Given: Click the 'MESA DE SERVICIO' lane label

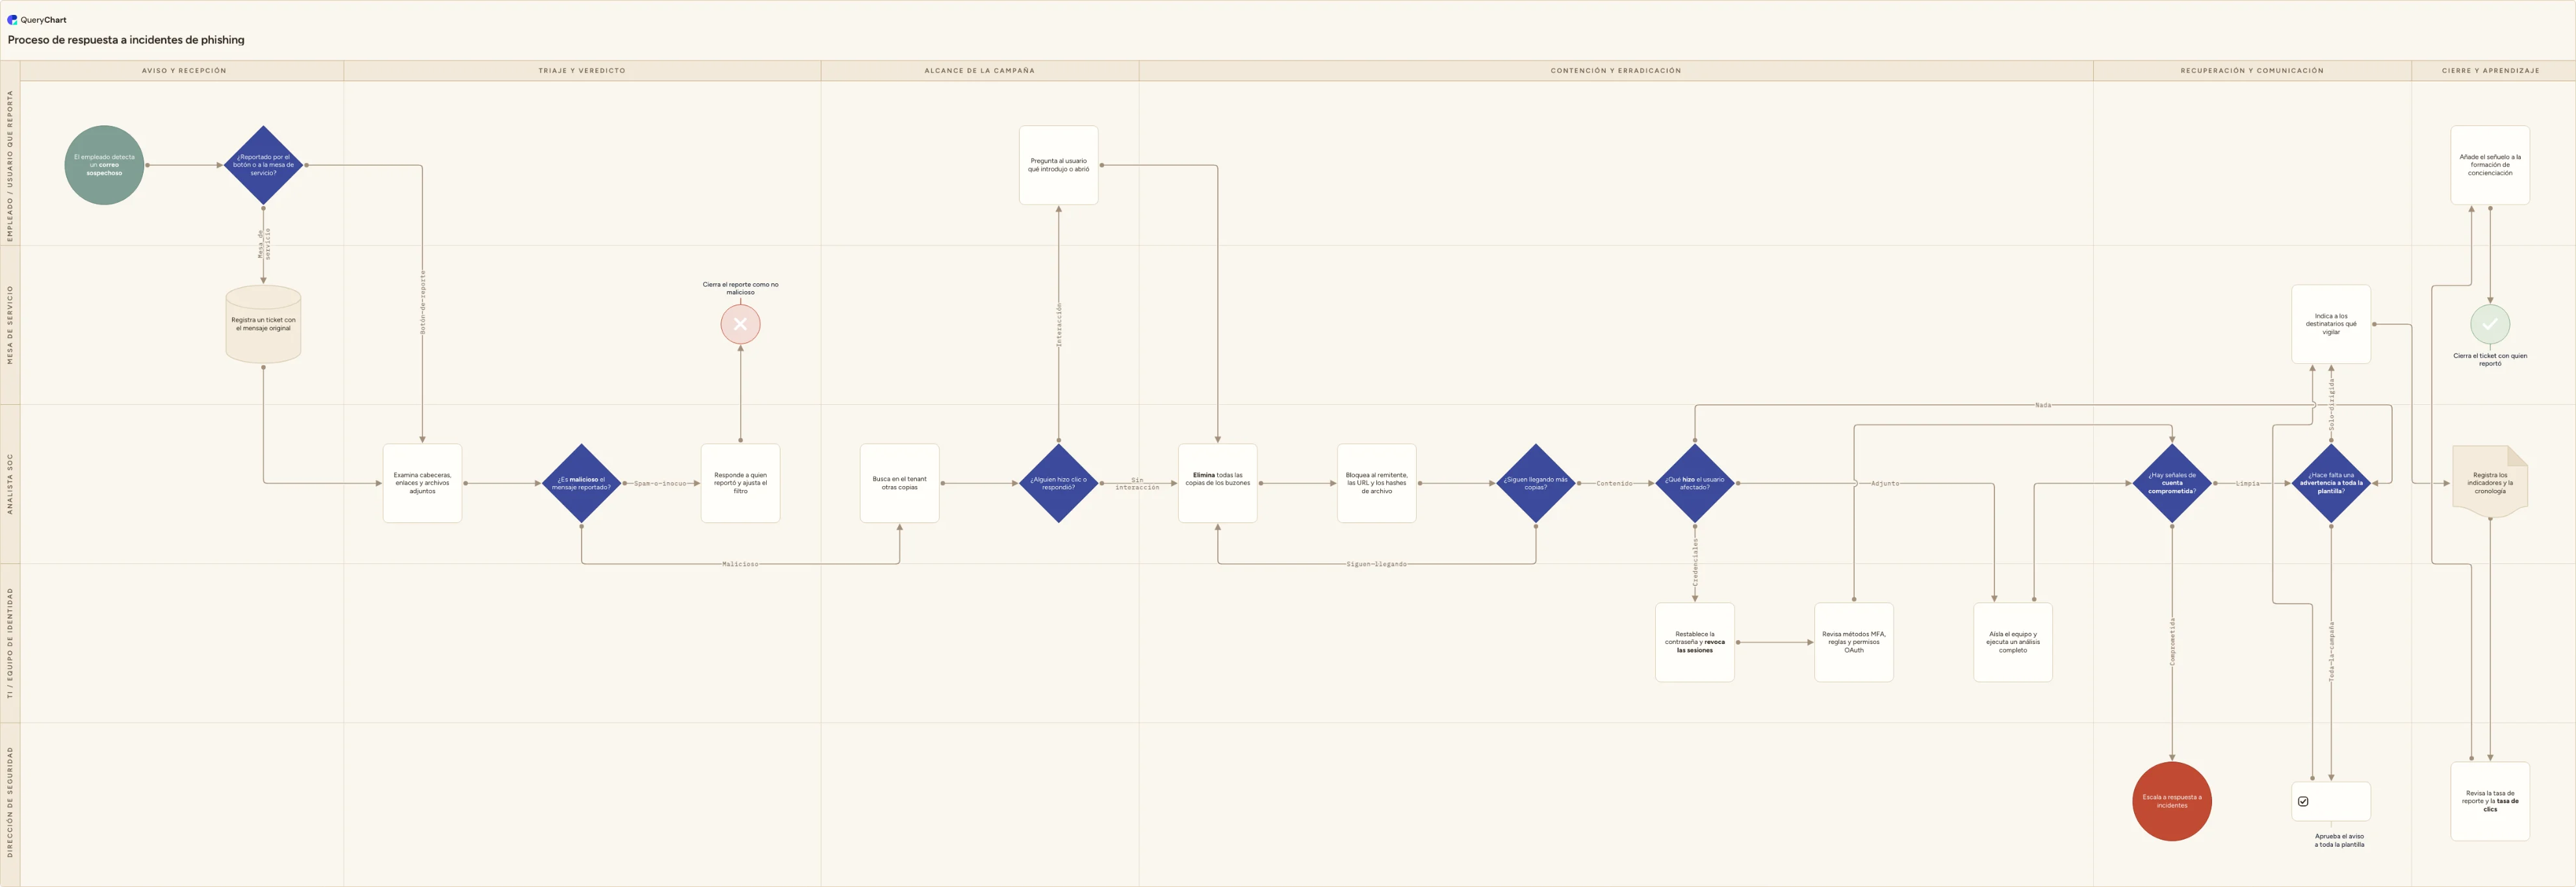Looking at the screenshot, I should (x=10, y=324).
